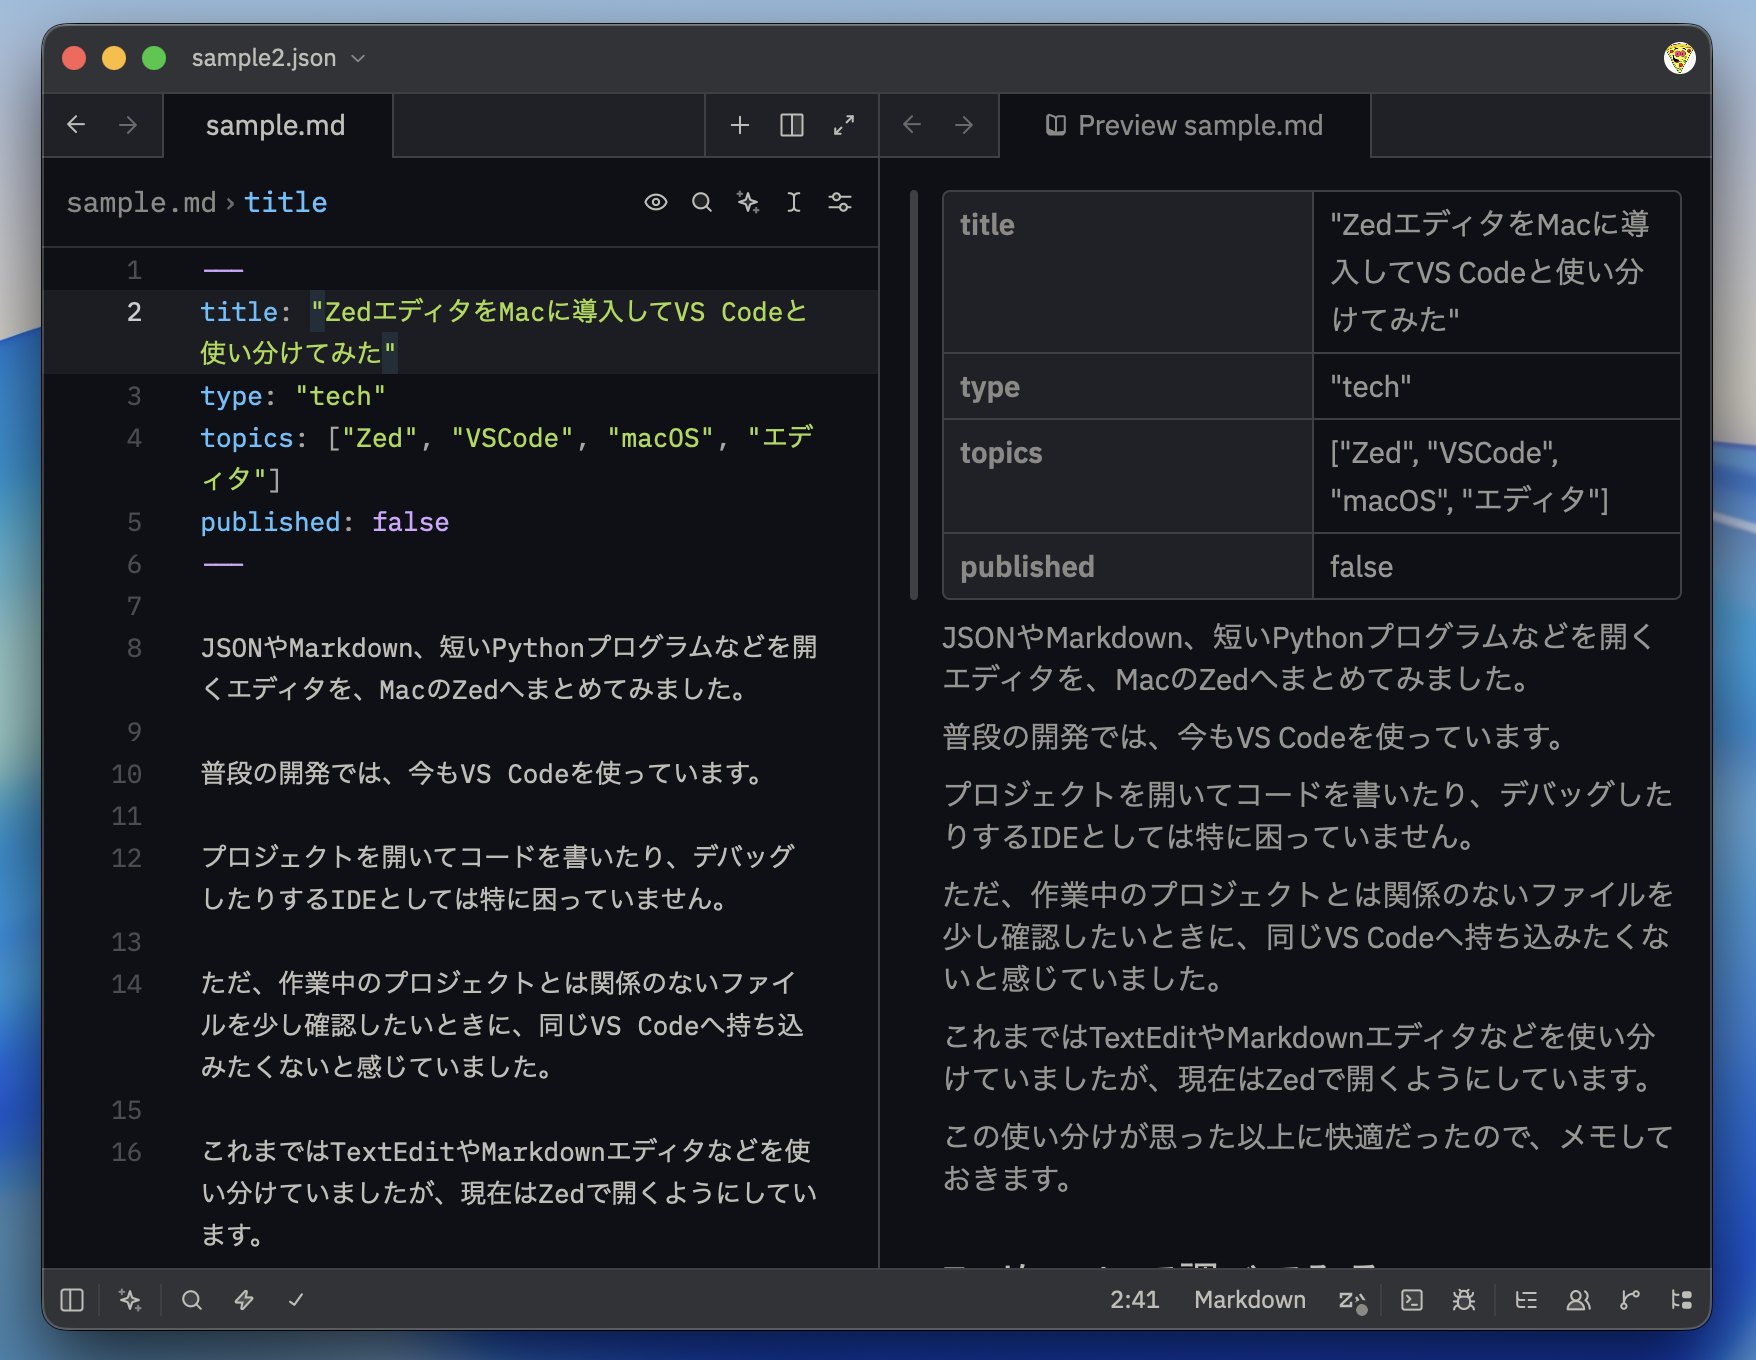
Task: Open editor controls via the sliders icon
Action: (840, 203)
